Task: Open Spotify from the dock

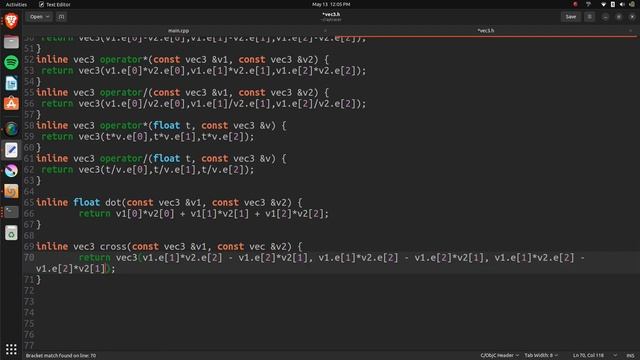Action: (11, 62)
